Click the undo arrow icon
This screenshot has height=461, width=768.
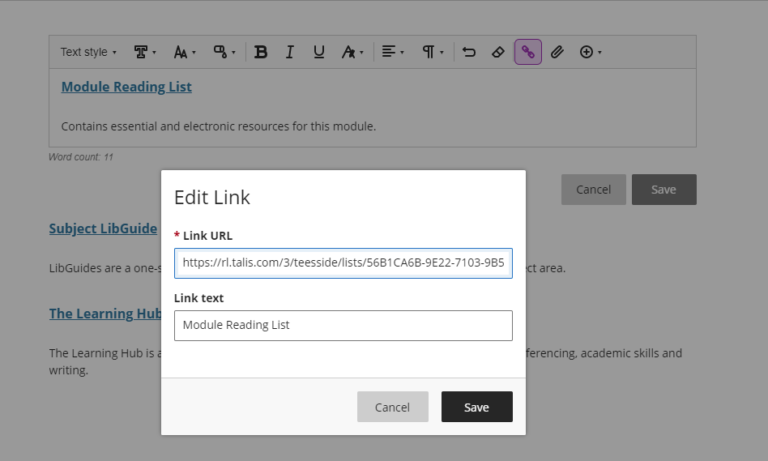coord(469,52)
